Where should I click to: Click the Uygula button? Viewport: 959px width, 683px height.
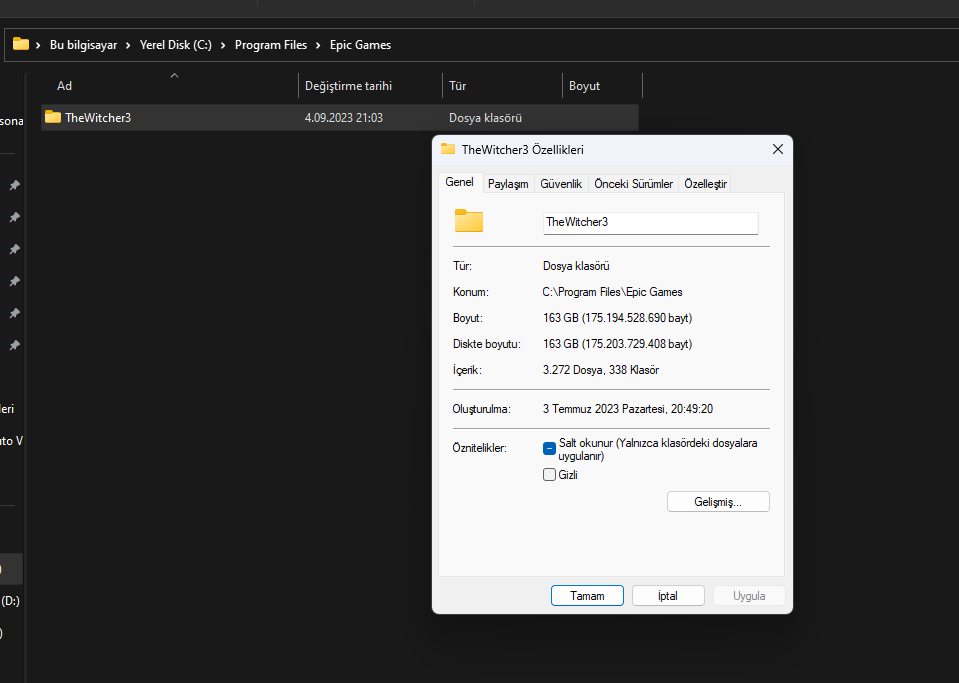coord(749,596)
